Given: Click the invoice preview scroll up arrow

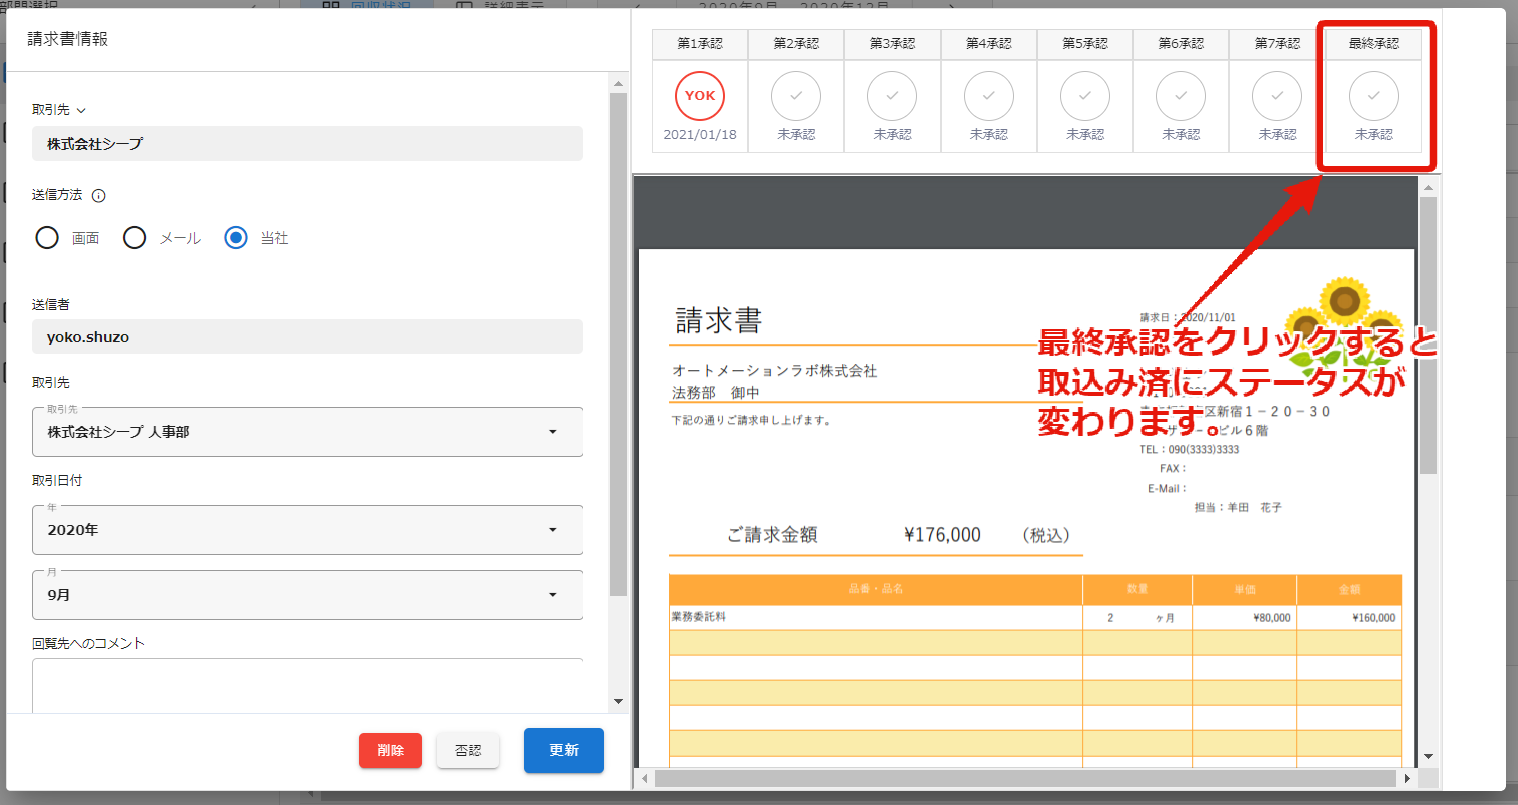Looking at the screenshot, I should tap(1428, 187).
